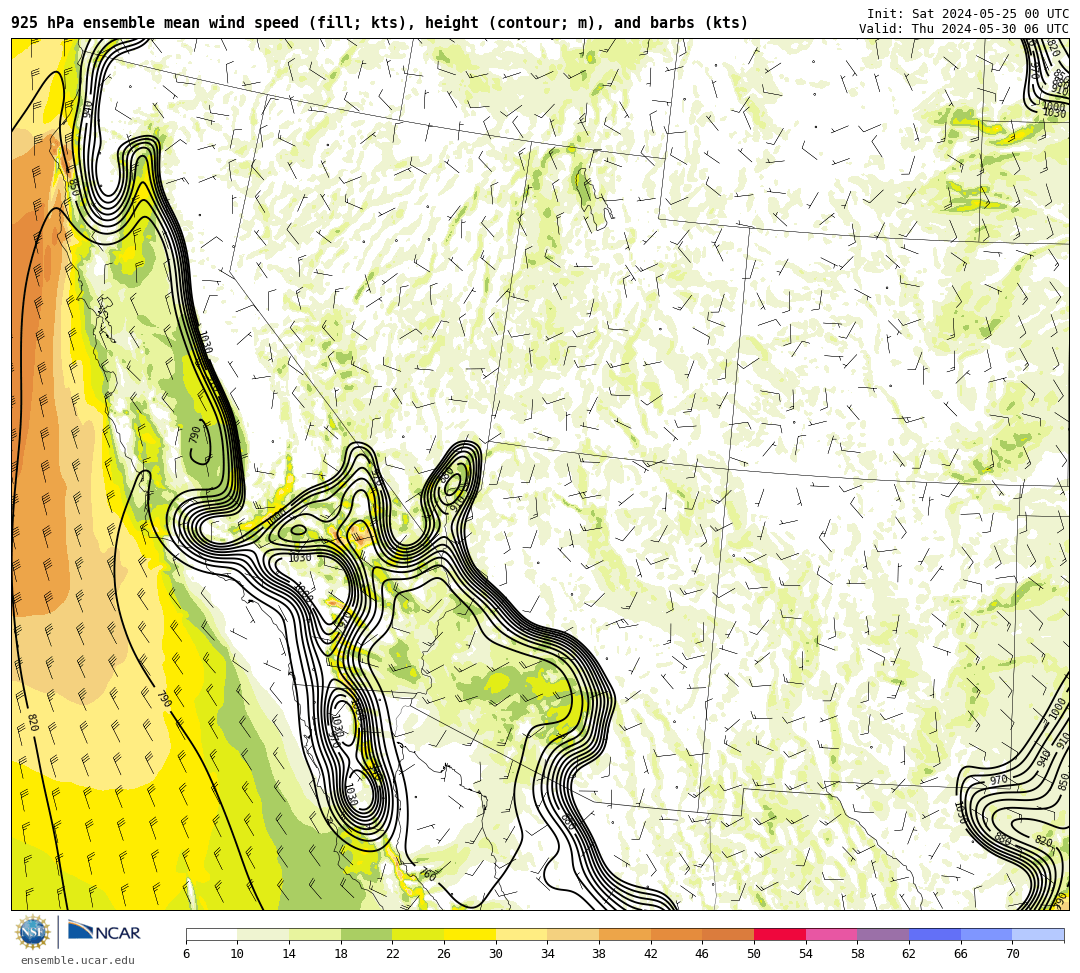The image size is (1080, 973).
Task: Click the 820 contour label over the Pacific
Action: coord(33,722)
